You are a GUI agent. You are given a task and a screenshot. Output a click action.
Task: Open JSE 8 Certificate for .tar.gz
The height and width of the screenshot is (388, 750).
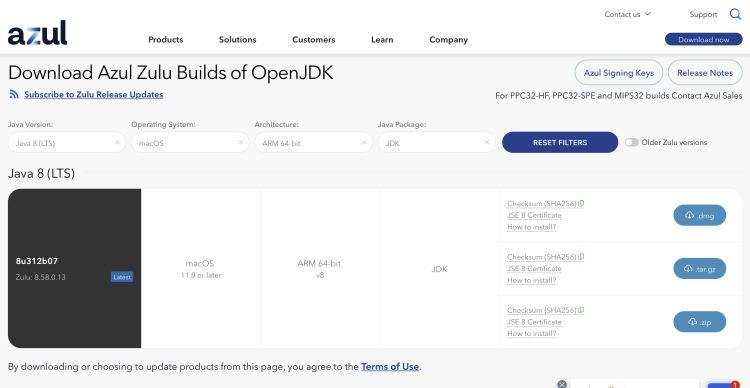(x=534, y=268)
